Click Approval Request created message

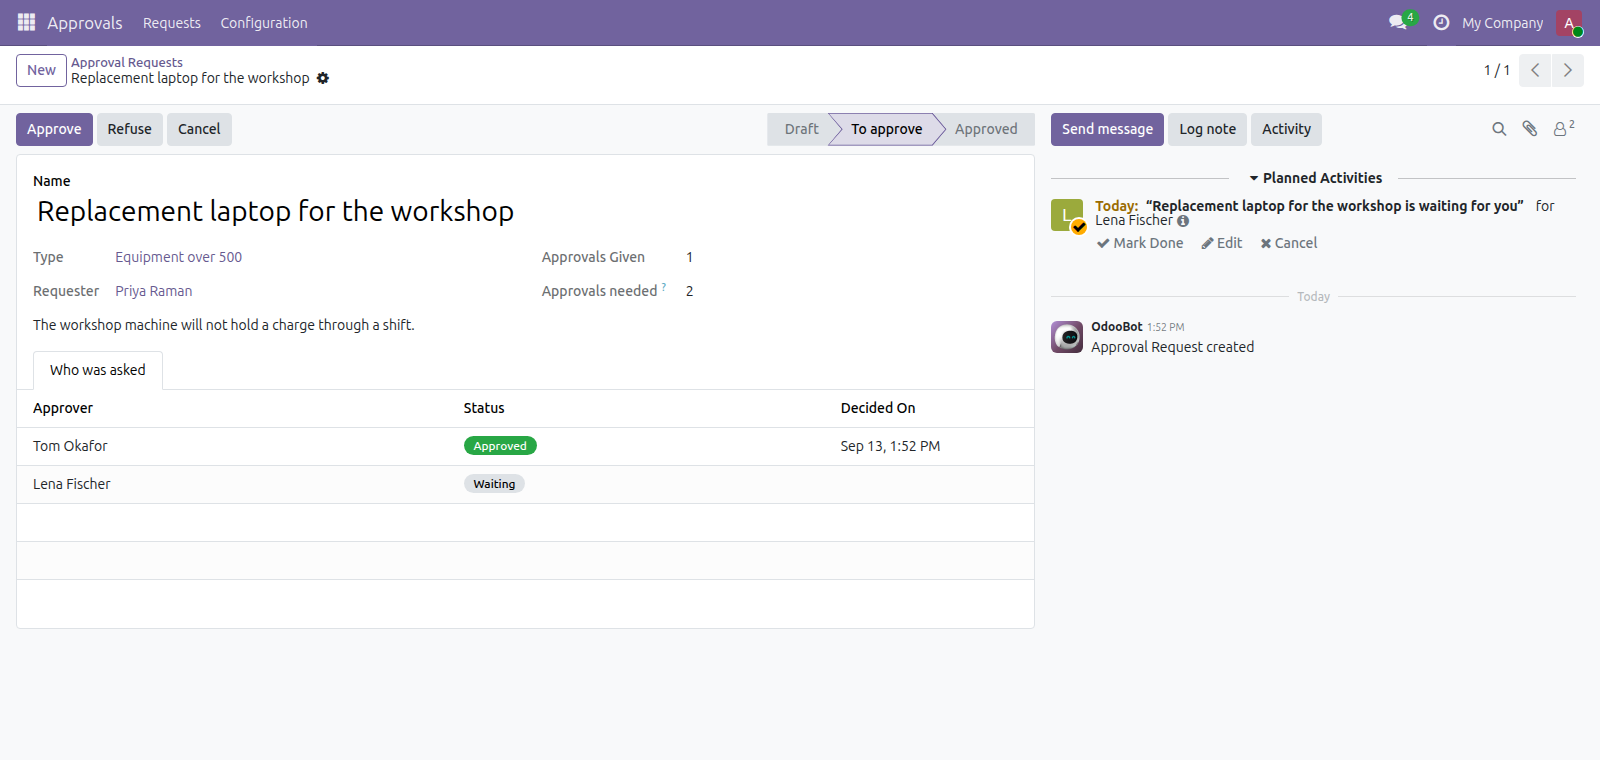[1172, 347]
